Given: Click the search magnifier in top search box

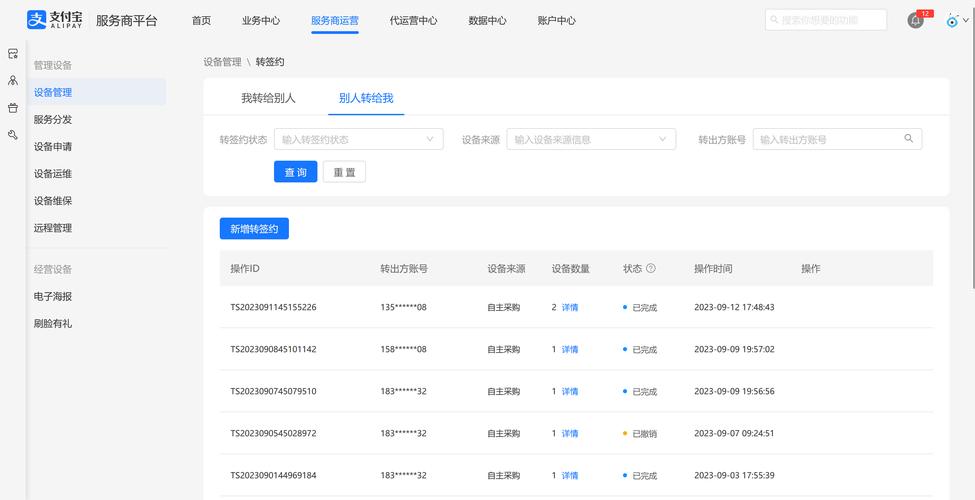Looking at the screenshot, I should pos(774,20).
